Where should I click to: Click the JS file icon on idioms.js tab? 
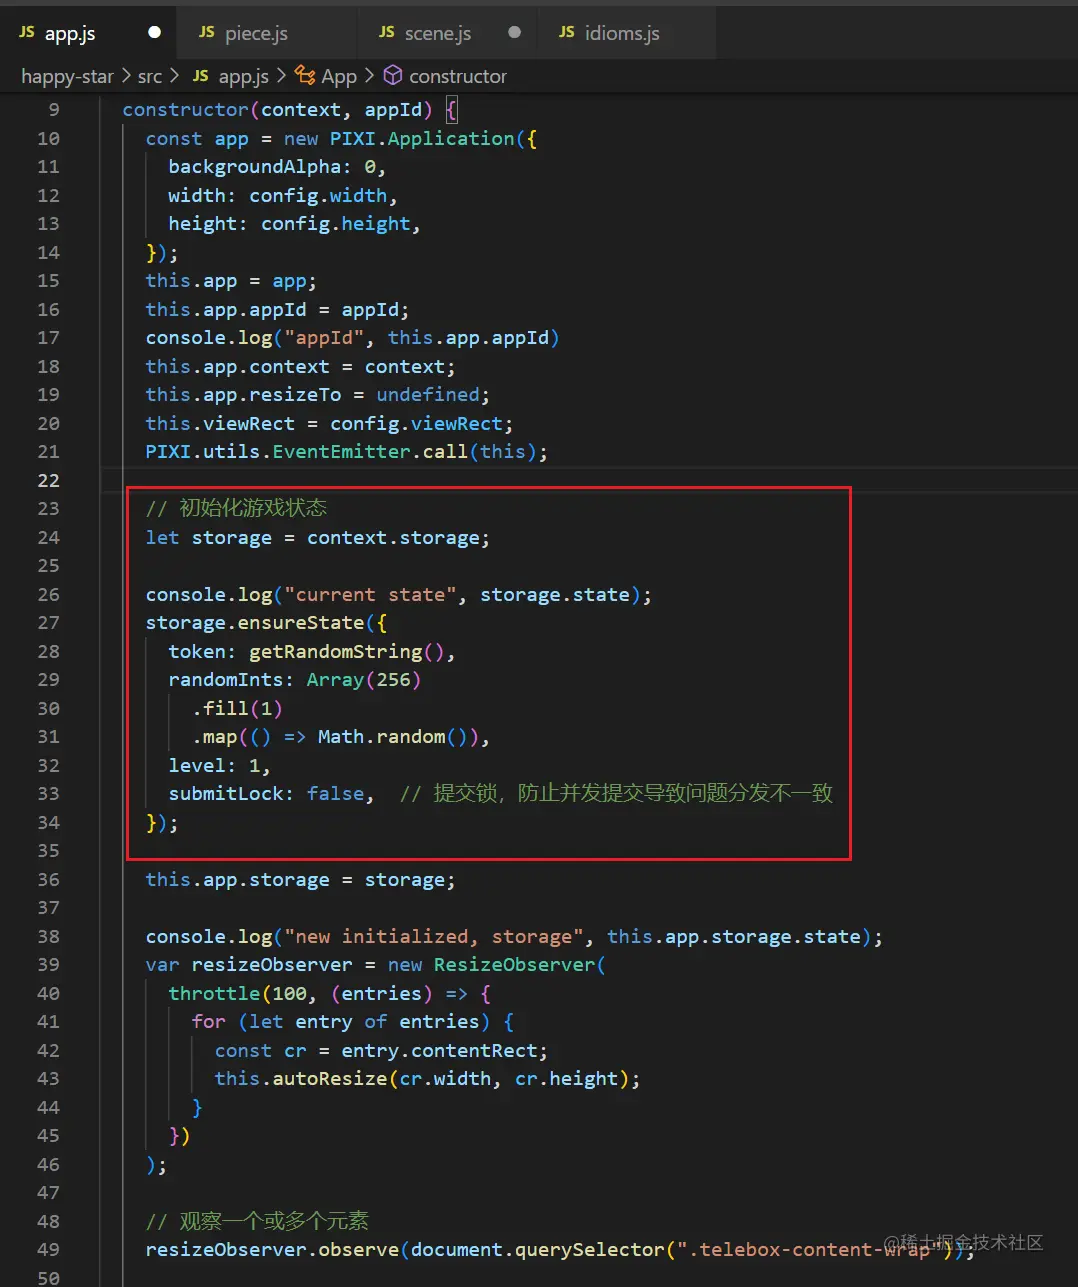point(567,32)
